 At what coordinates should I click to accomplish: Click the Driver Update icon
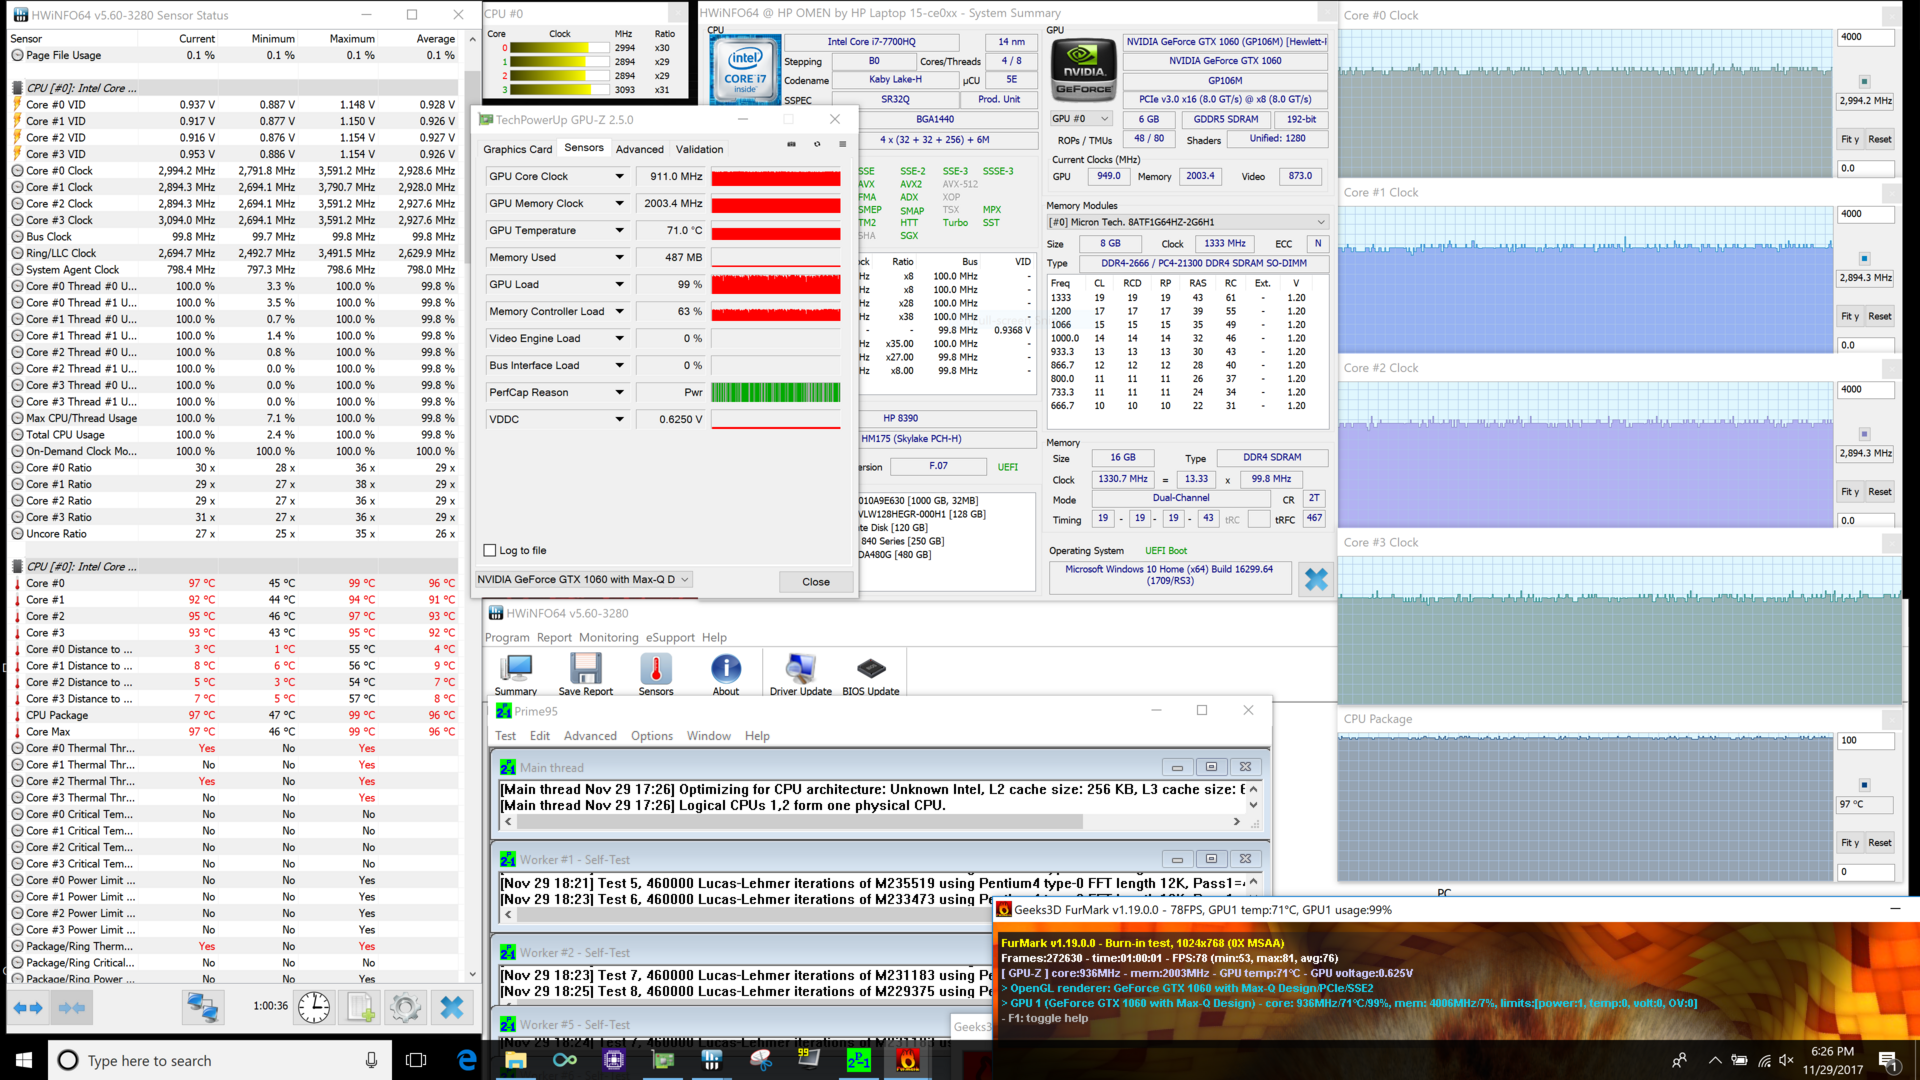click(x=800, y=673)
